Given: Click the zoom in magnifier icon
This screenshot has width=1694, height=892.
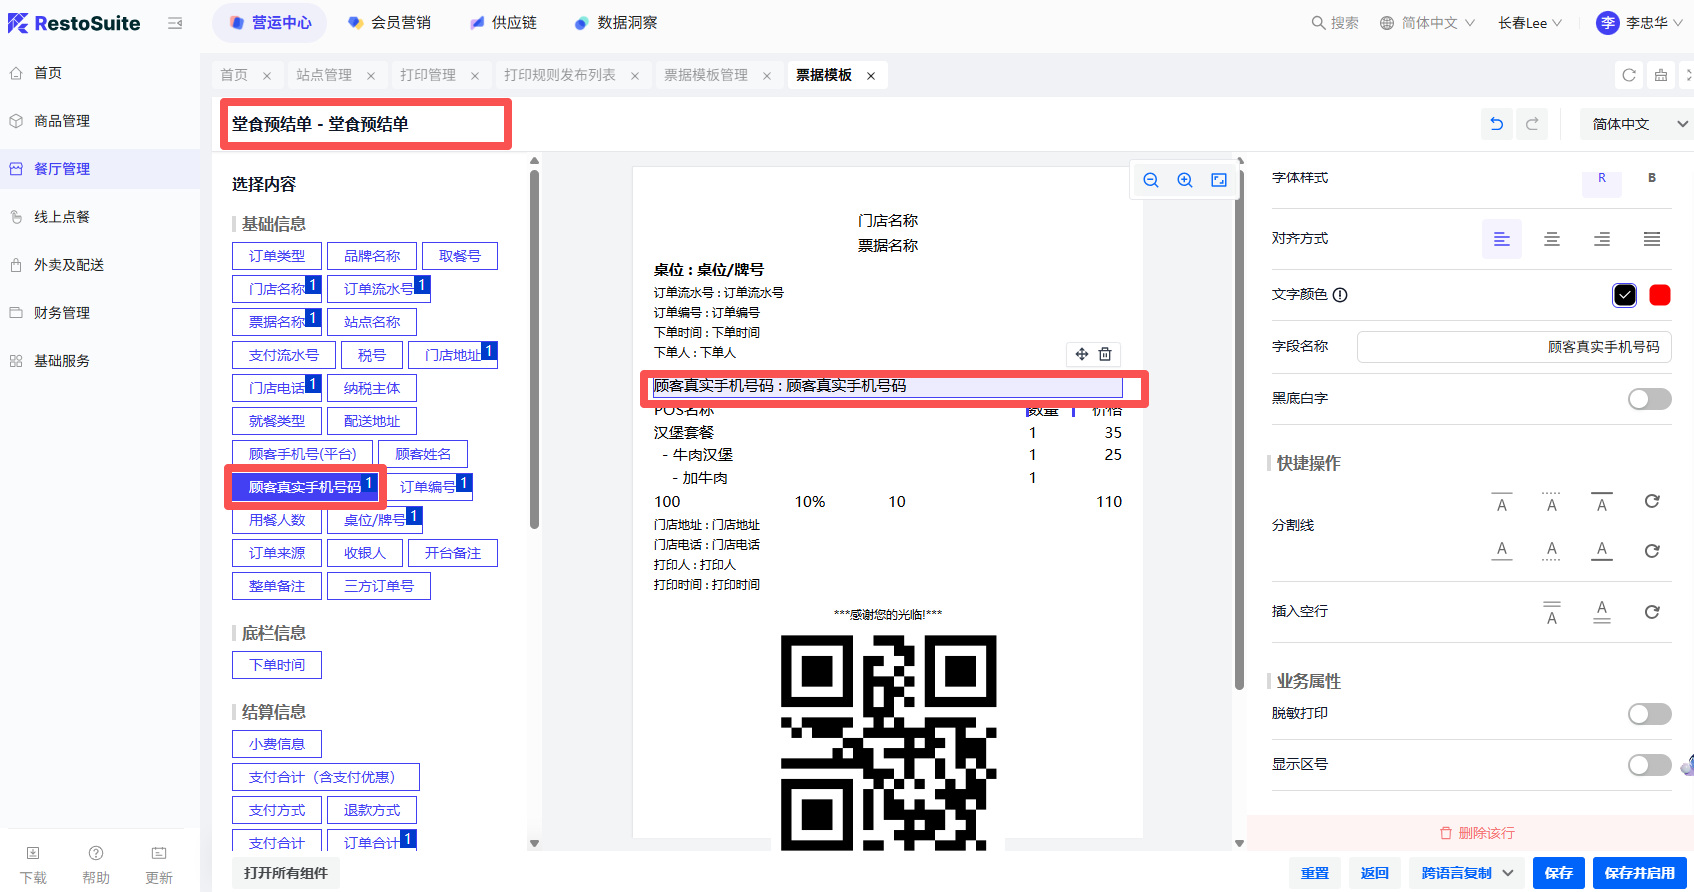Looking at the screenshot, I should pos(1185,180).
